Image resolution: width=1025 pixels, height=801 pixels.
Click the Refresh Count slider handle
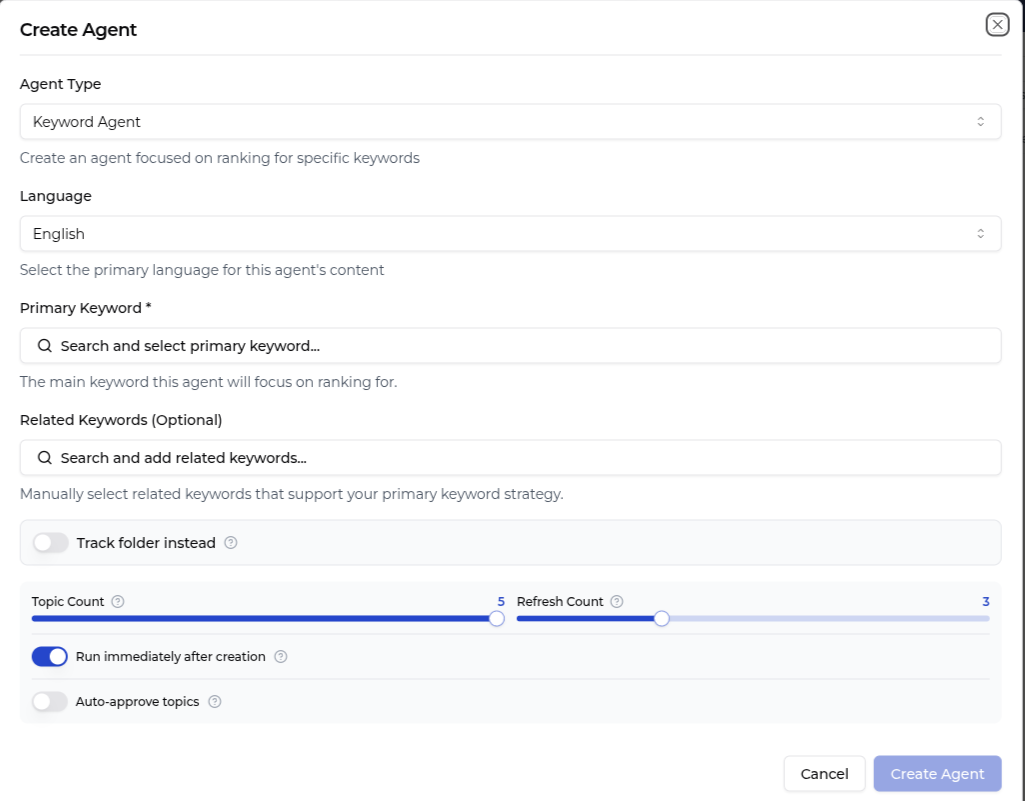tap(661, 619)
